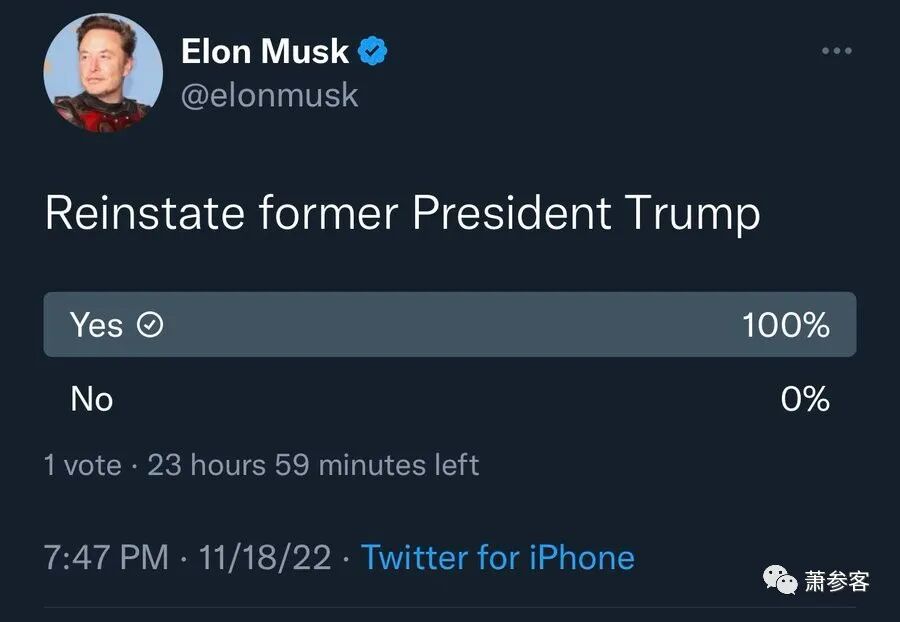Viewport: 900px width, 622px height.
Task: Select the Yes poll option
Action: pos(450,325)
